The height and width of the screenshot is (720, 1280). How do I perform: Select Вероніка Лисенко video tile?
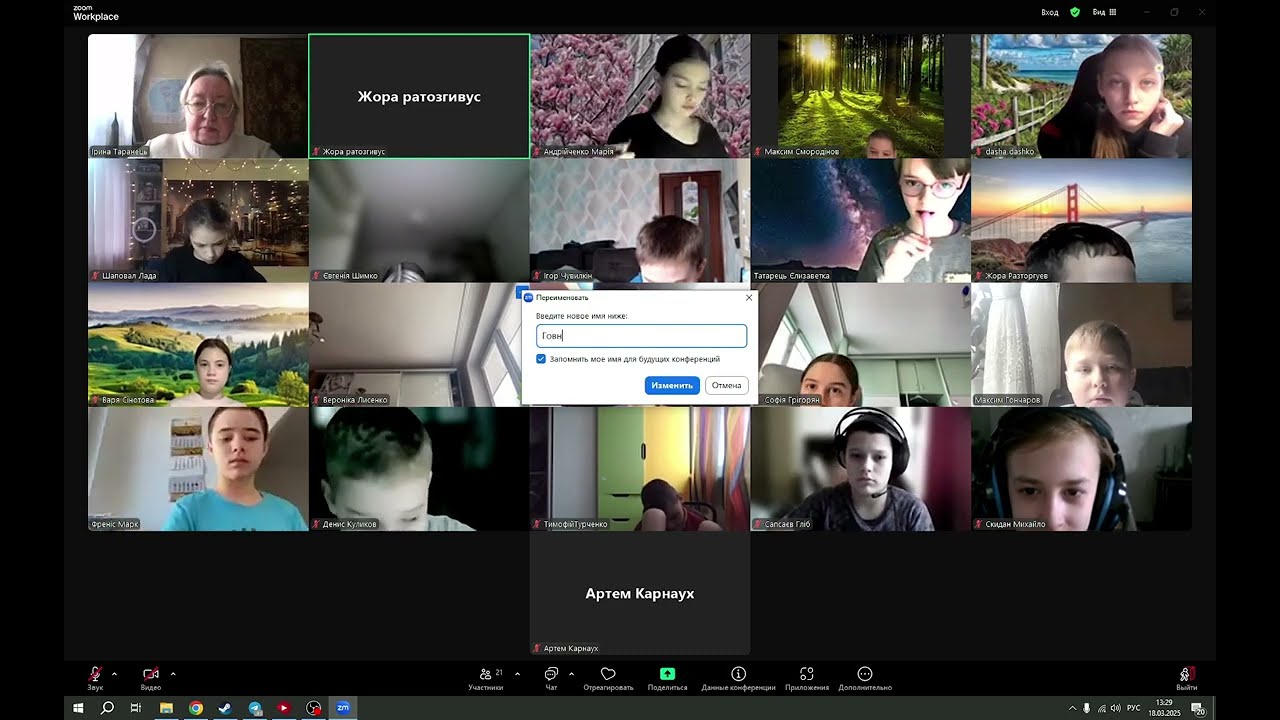pyautogui.click(x=419, y=344)
